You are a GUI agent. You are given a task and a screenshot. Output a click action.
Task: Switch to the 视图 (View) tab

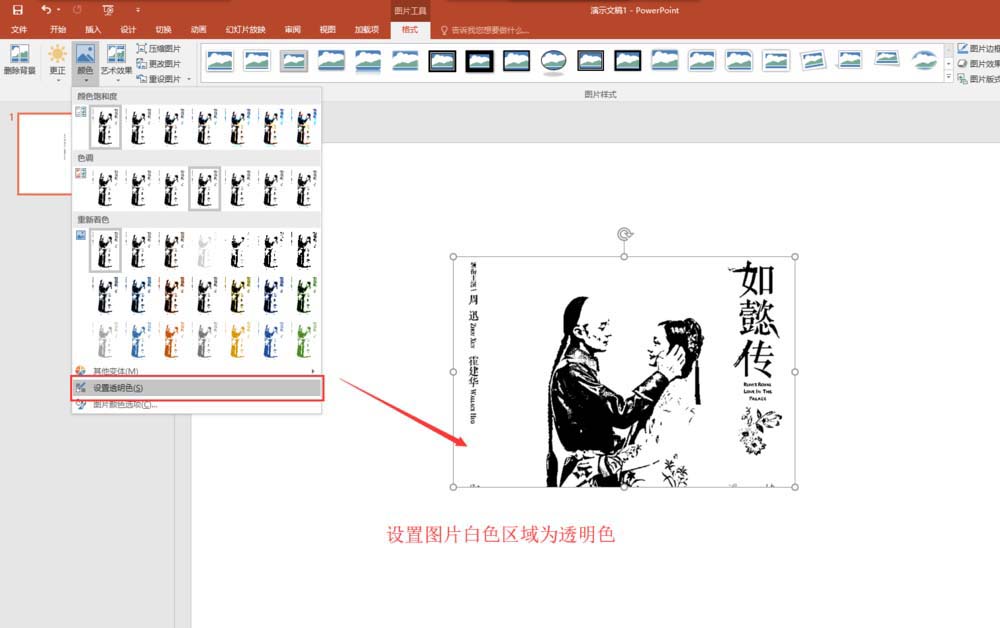[328, 29]
